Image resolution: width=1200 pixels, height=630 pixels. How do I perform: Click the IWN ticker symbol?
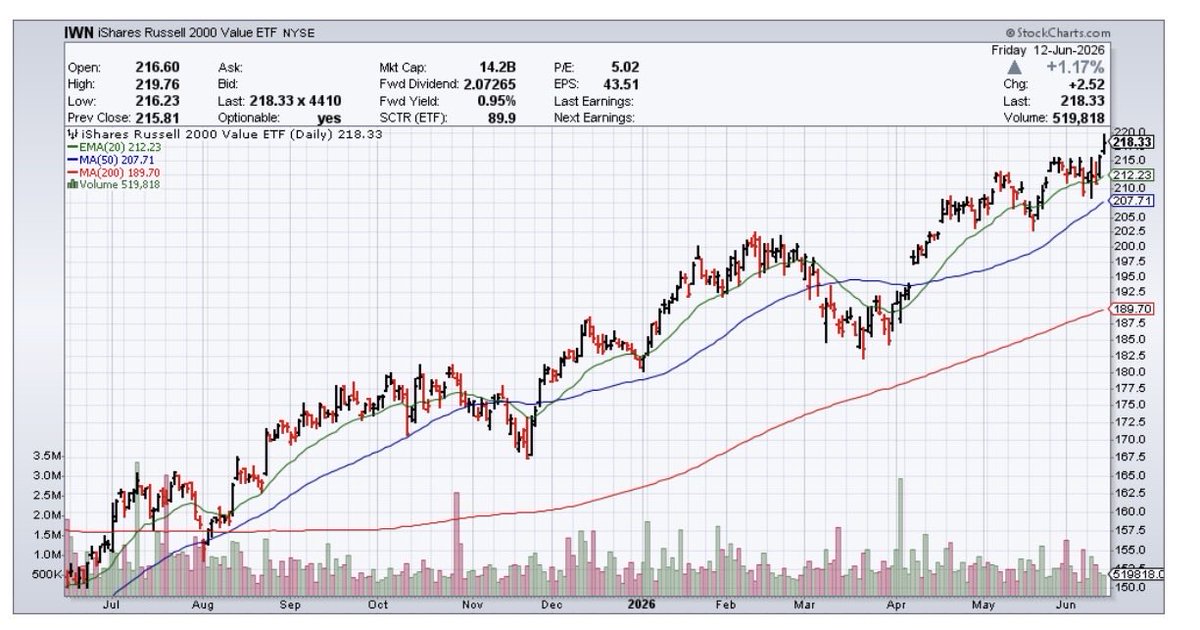[81, 33]
